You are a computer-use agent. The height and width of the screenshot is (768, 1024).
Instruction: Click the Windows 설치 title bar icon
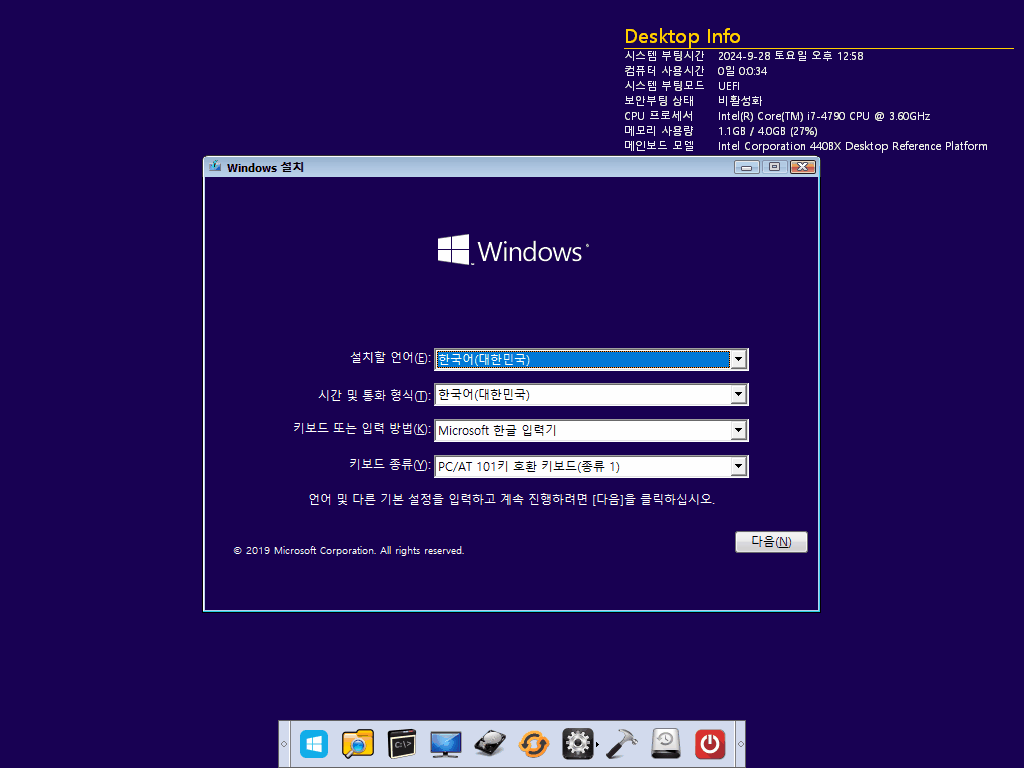215,167
